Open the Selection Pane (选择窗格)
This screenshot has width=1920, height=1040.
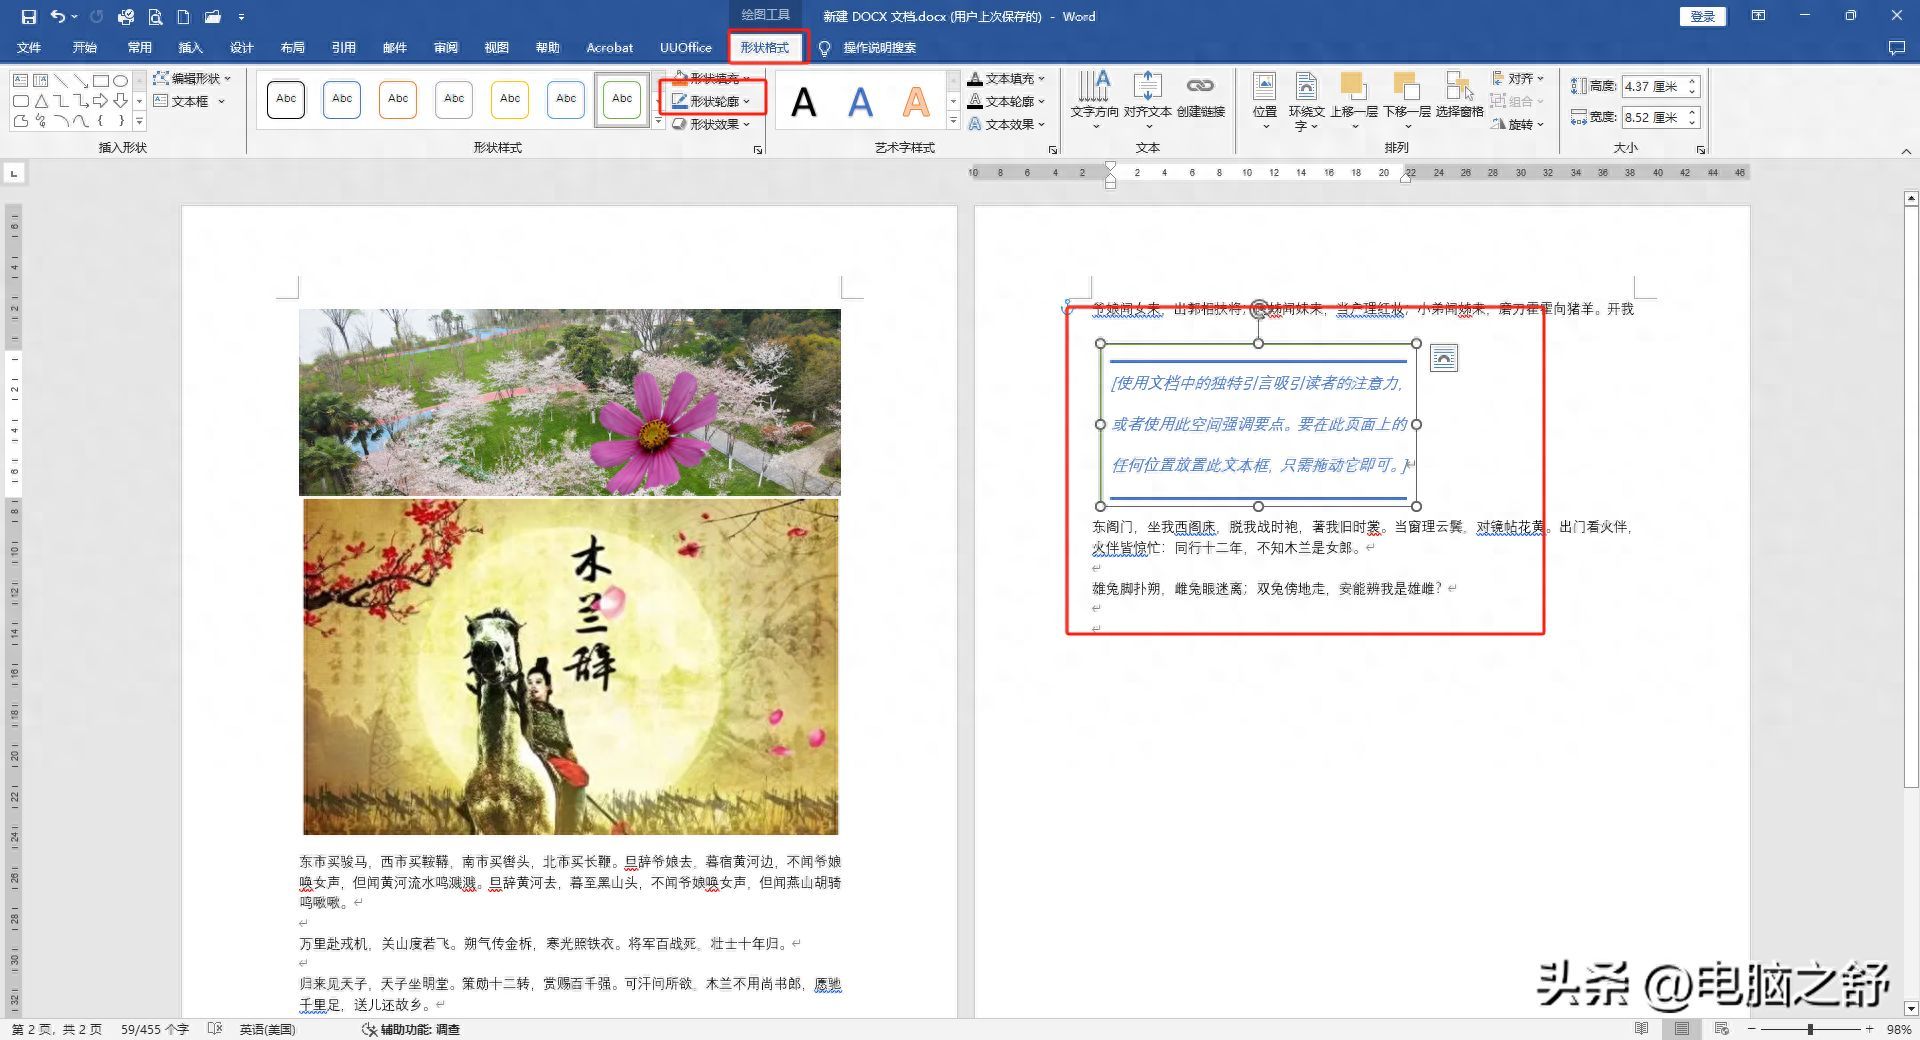(x=1459, y=96)
